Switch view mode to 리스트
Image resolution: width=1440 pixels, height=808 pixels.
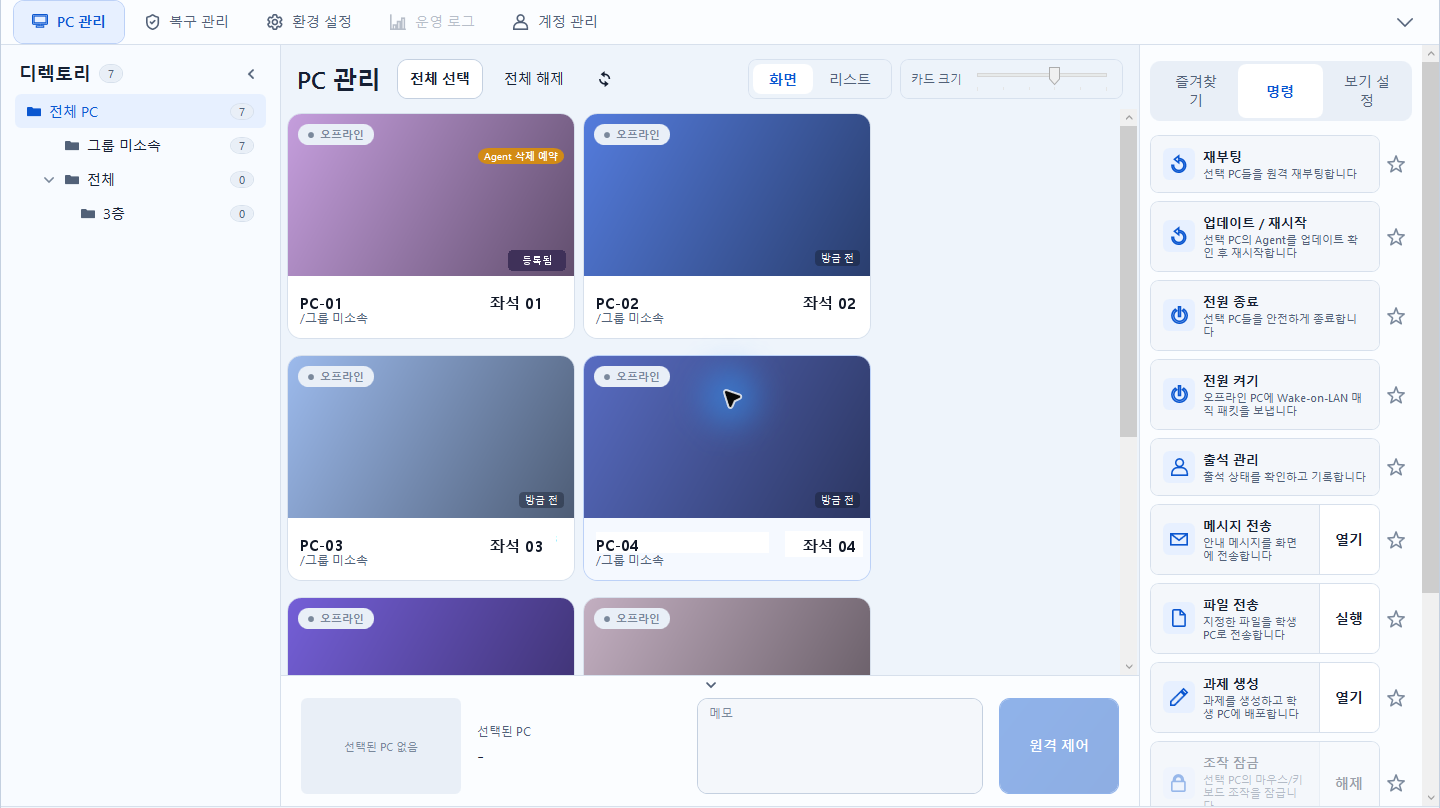(x=850, y=79)
